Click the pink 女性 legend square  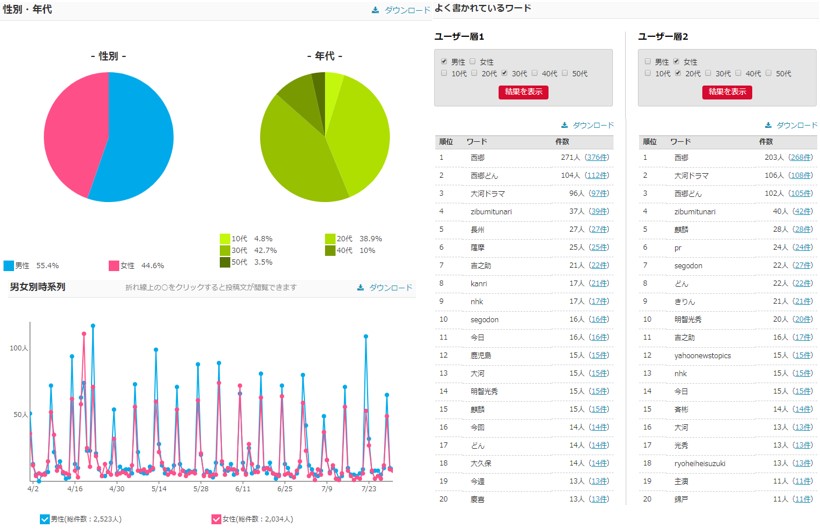click(113, 265)
